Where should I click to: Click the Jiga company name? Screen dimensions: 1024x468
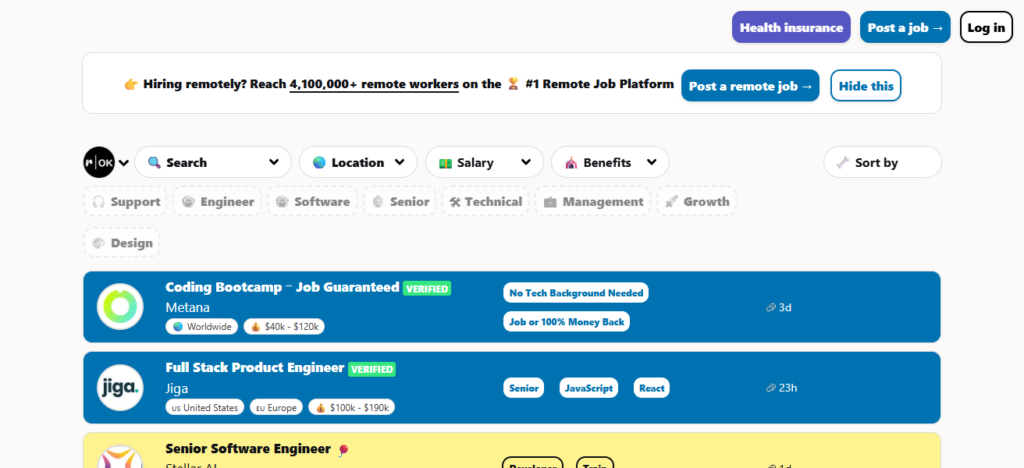[177, 389]
